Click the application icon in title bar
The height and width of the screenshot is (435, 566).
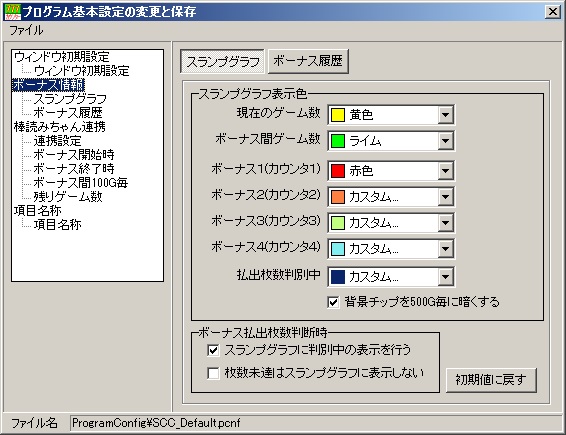(x=13, y=12)
